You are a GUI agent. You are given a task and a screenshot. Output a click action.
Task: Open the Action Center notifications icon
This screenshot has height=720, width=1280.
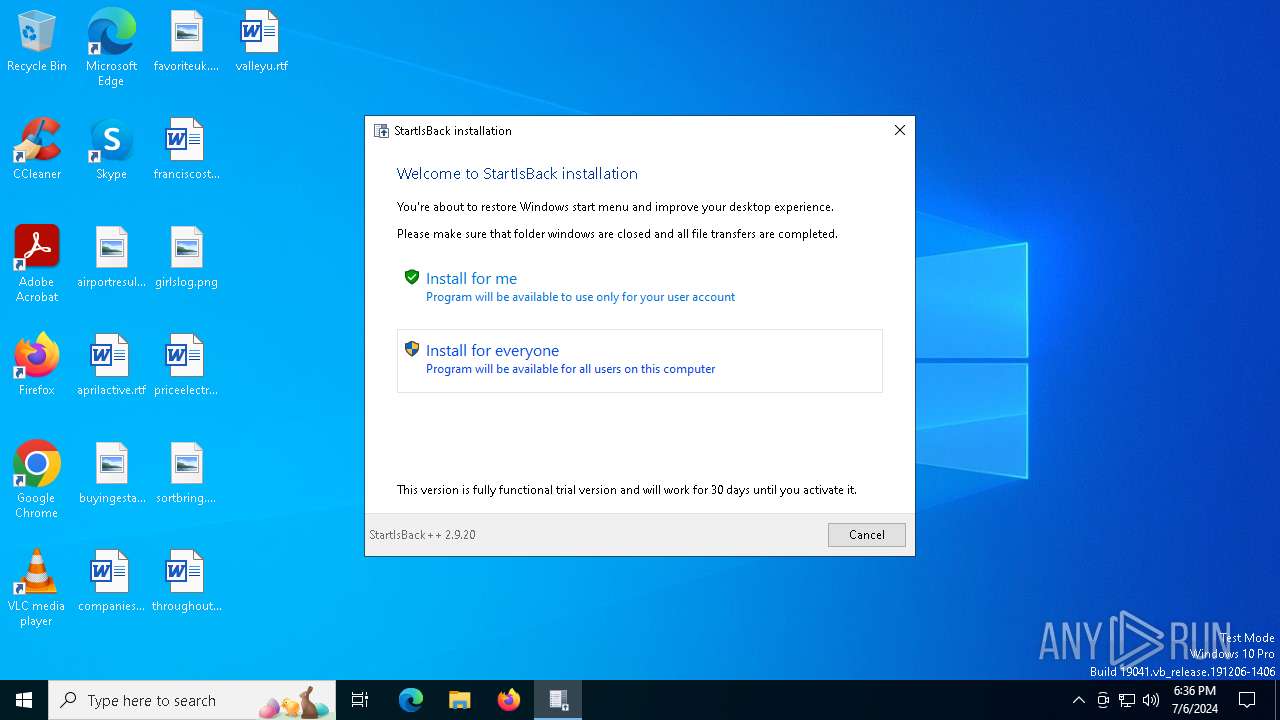tap(1247, 700)
